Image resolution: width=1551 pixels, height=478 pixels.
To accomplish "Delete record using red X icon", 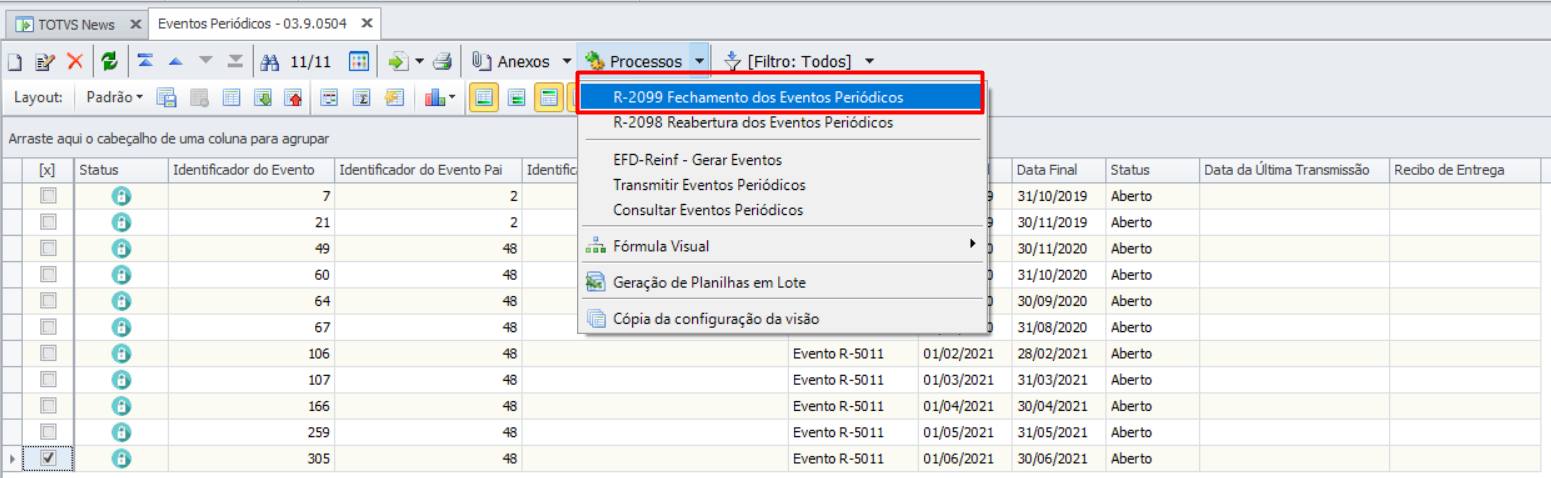I will 75,62.
